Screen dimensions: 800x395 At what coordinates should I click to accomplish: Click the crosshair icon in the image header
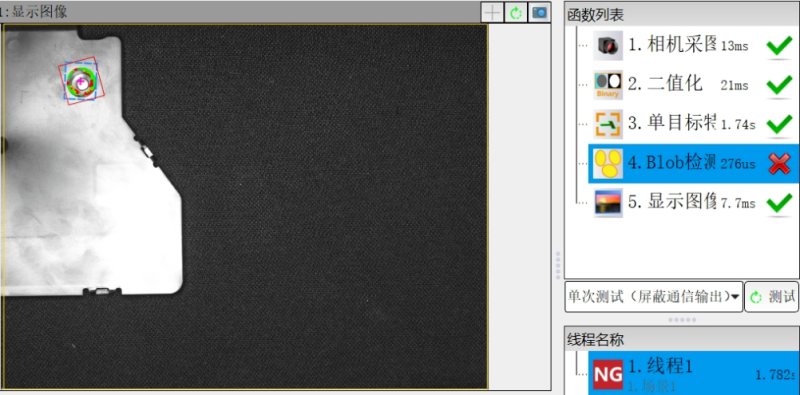click(x=492, y=12)
